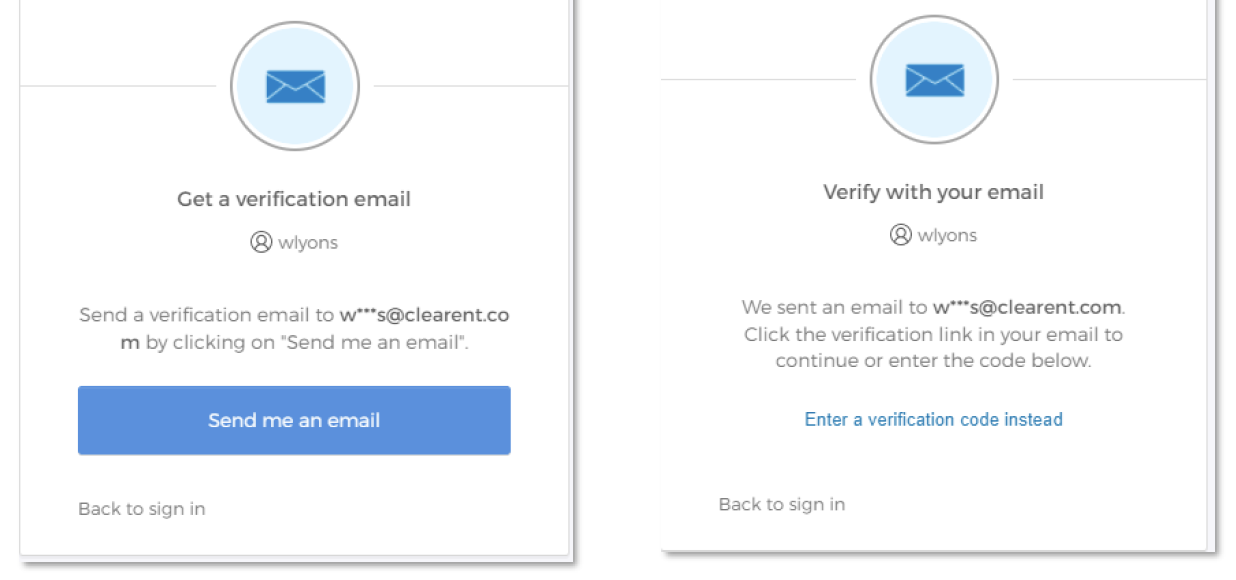Image resolution: width=1236 pixels, height=580 pixels.
Task: Click the user avatar icon beside wlyons on the left
Action: coord(261,242)
